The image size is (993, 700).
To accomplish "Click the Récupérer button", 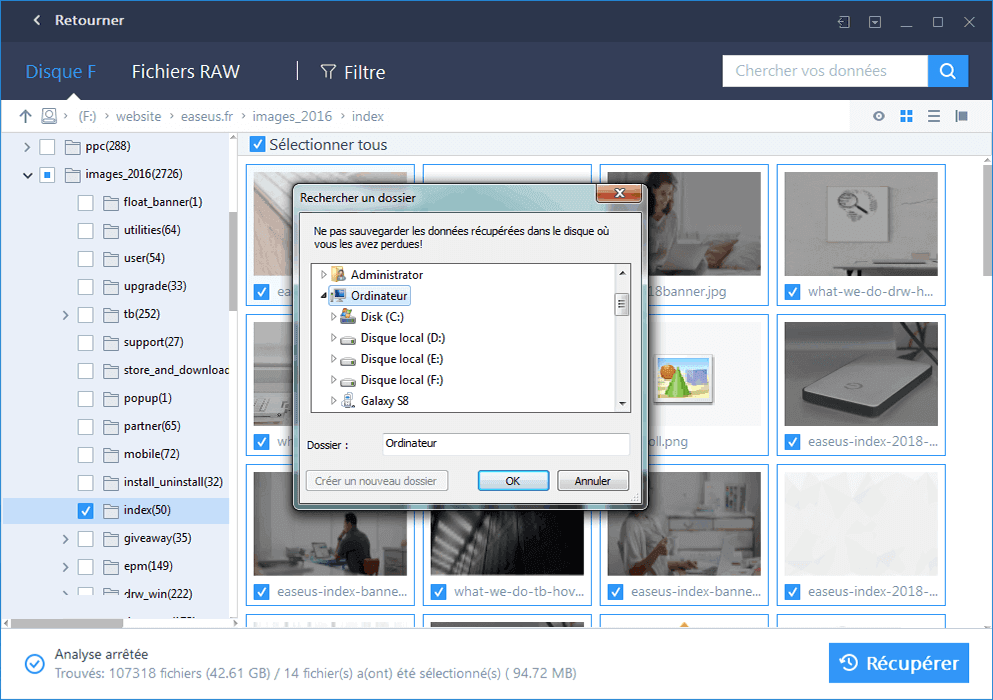I will coord(899,663).
